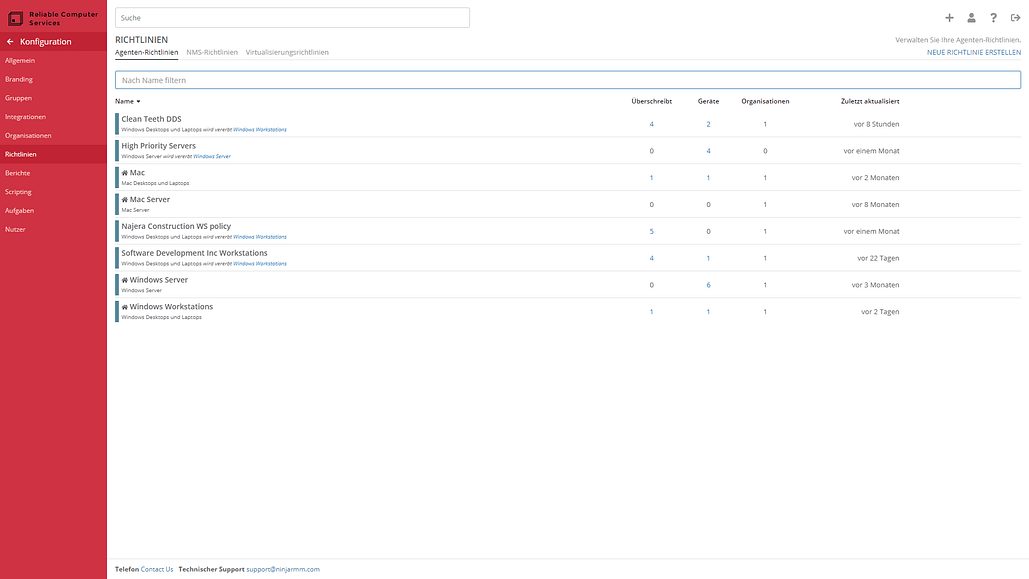Click the home icon next to Windows Workstations

[x=125, y=307]
